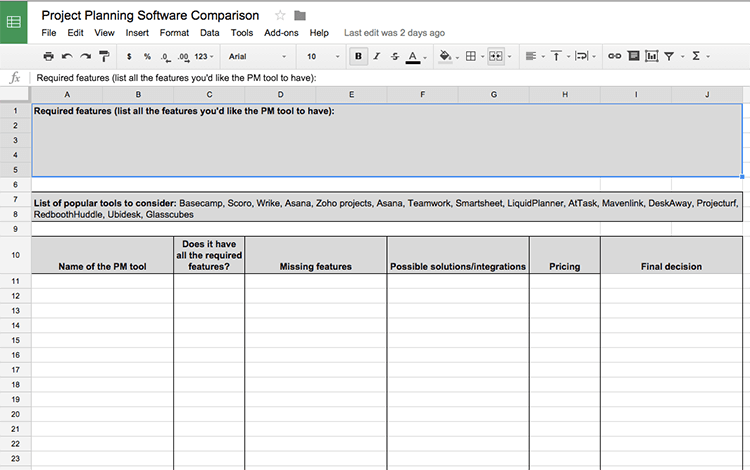Open the Insert menu
750x470 pixels.
[x=137, y=33]
